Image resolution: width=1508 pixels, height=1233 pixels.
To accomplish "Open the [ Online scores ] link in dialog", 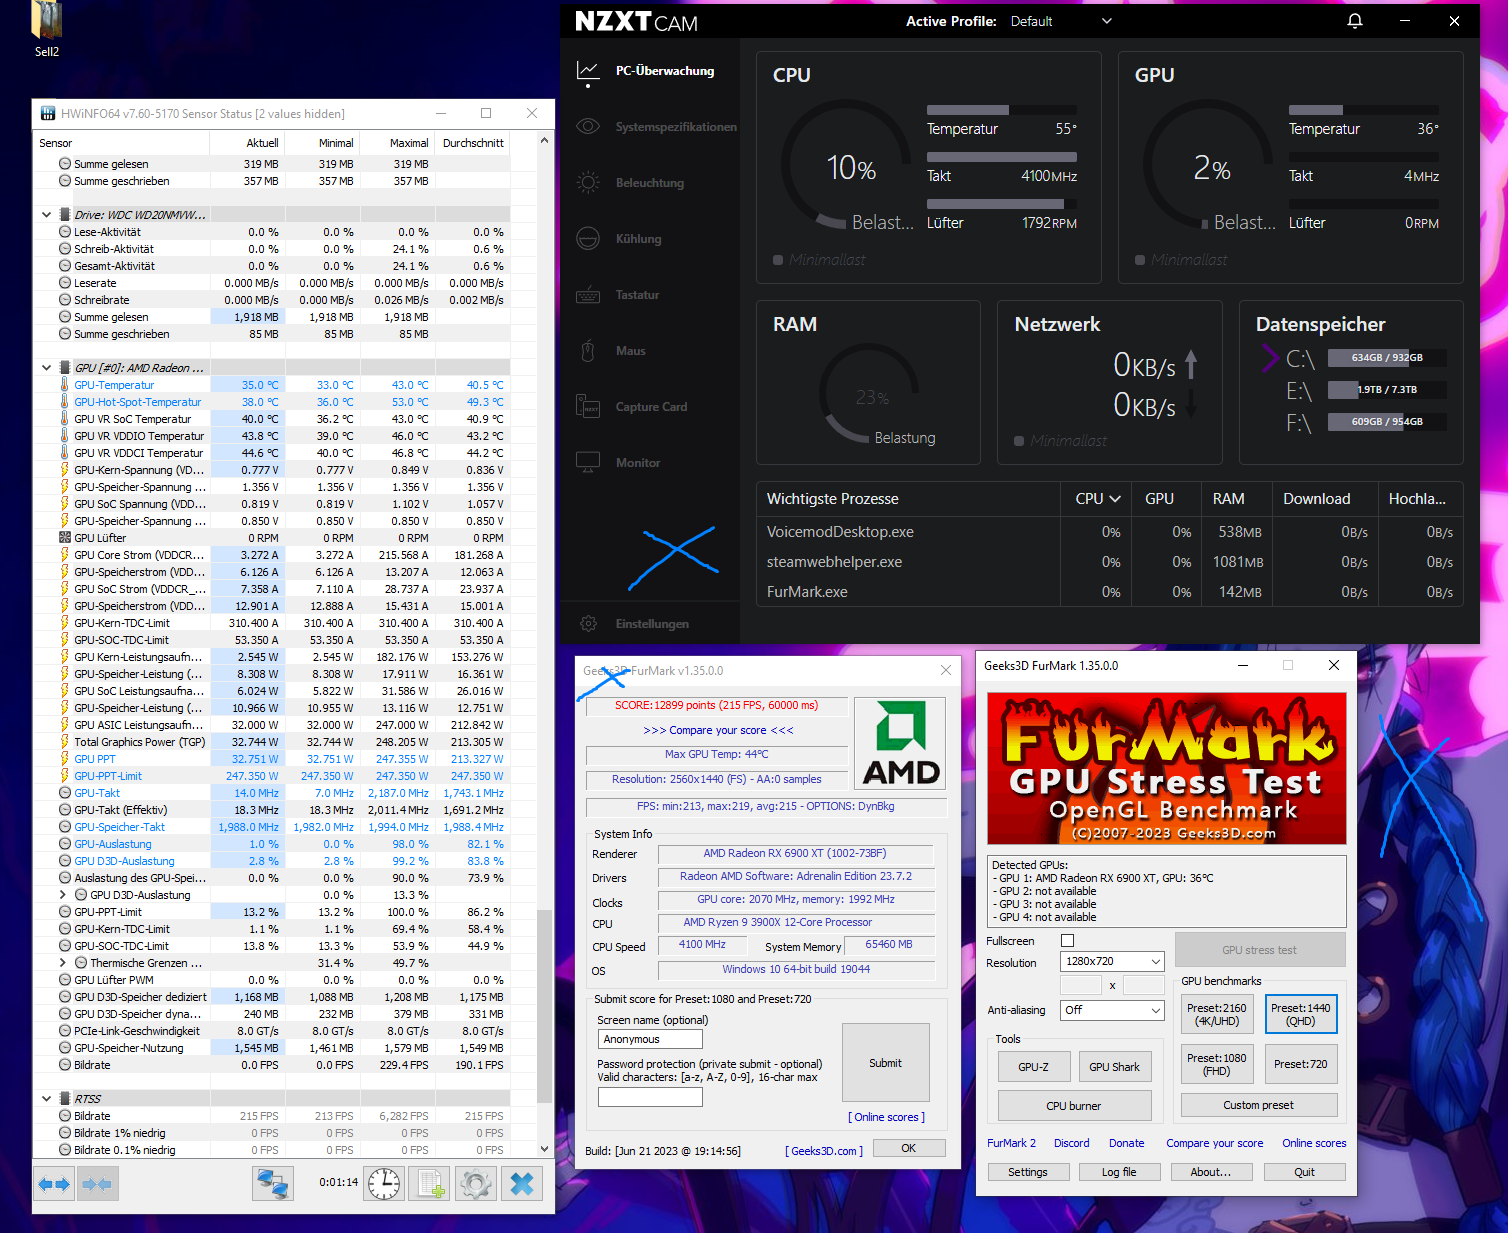I will 887,1117.
